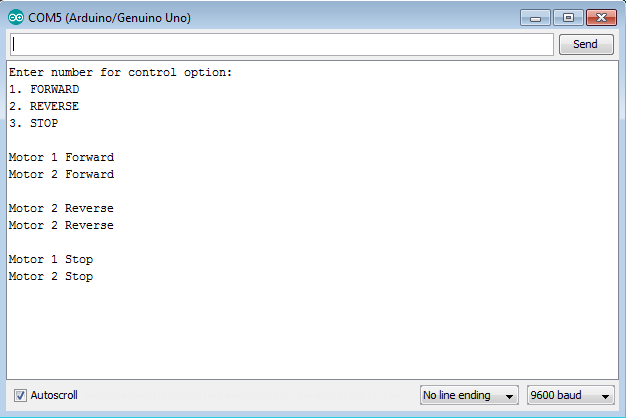626x418 pixels.
Task: Click the '1. FORWARD' output line
Action: pyautogui.click(x=44, y=89)
